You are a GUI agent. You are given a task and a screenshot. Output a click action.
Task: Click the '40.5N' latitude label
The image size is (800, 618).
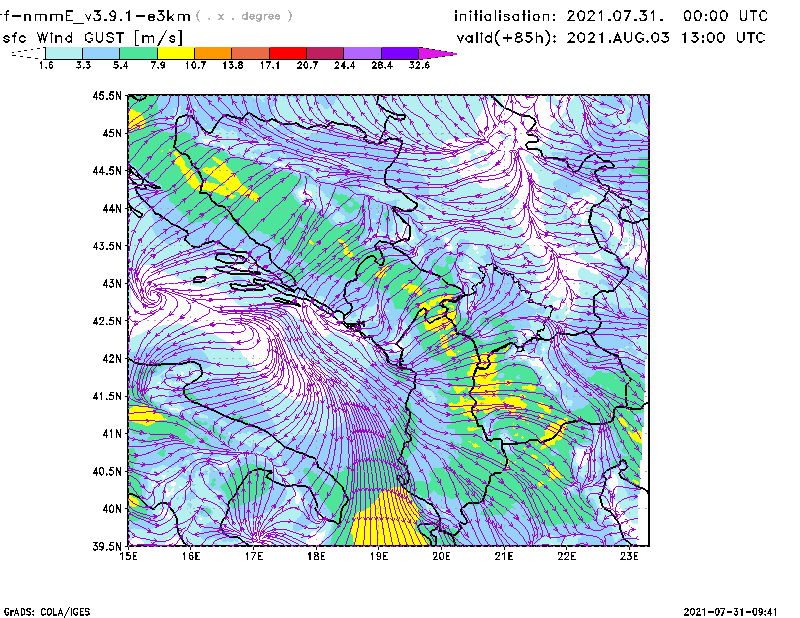click(107, 472)
